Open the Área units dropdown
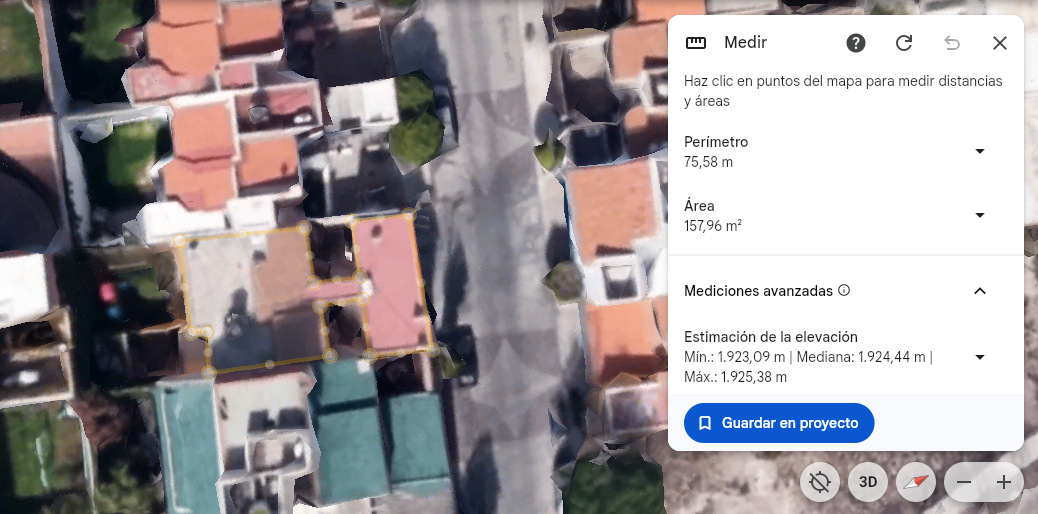 [980, 215]
